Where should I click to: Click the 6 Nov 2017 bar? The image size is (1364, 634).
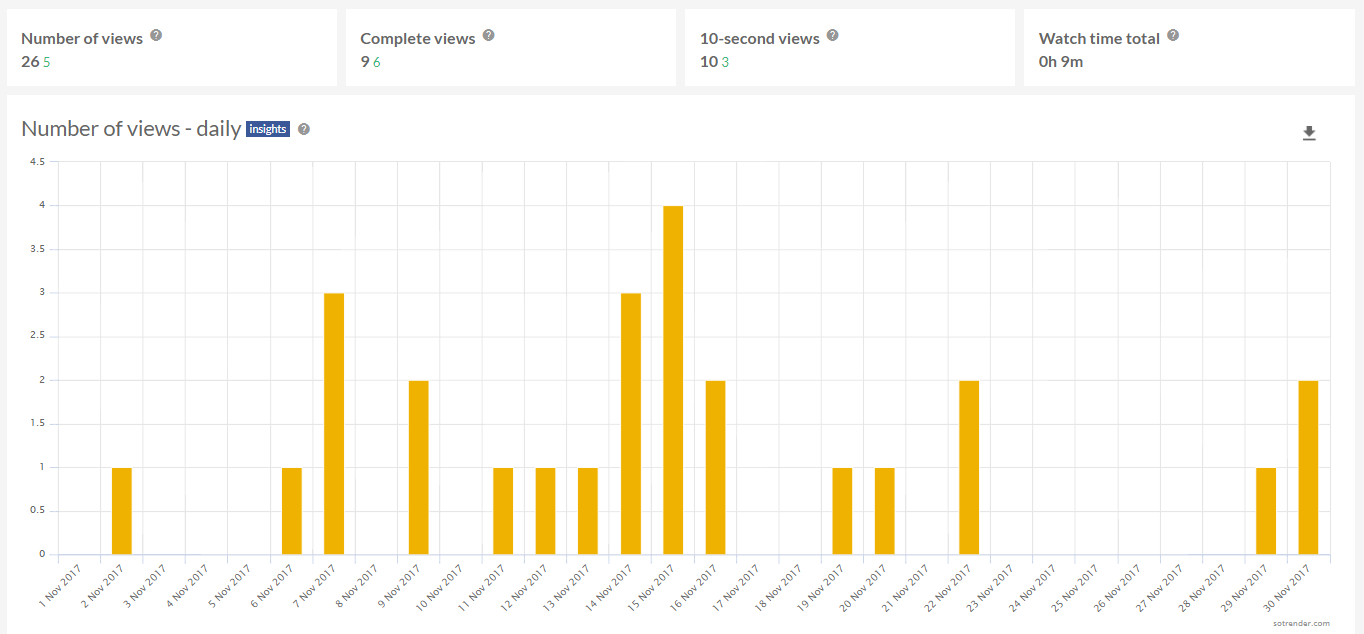click(292, 511)
